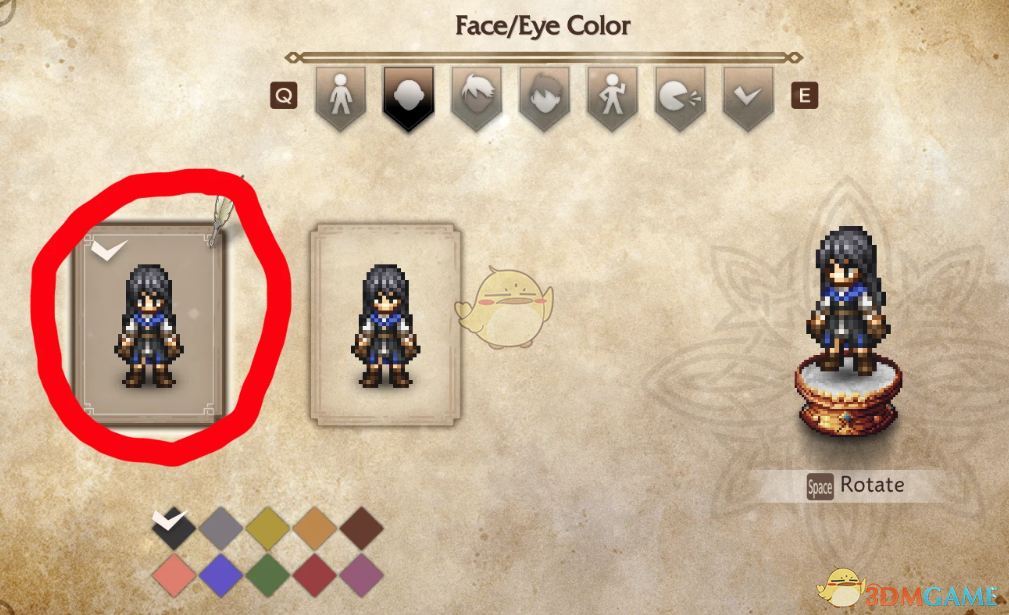Go to the confirm checkmark tab
This screenshot has width=1009, height=615.
coord(748,98)
